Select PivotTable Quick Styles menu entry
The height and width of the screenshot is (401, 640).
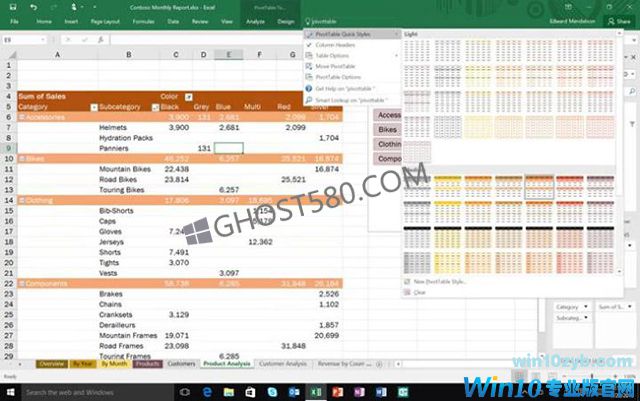pyautogui.click(x=352, y=34)
